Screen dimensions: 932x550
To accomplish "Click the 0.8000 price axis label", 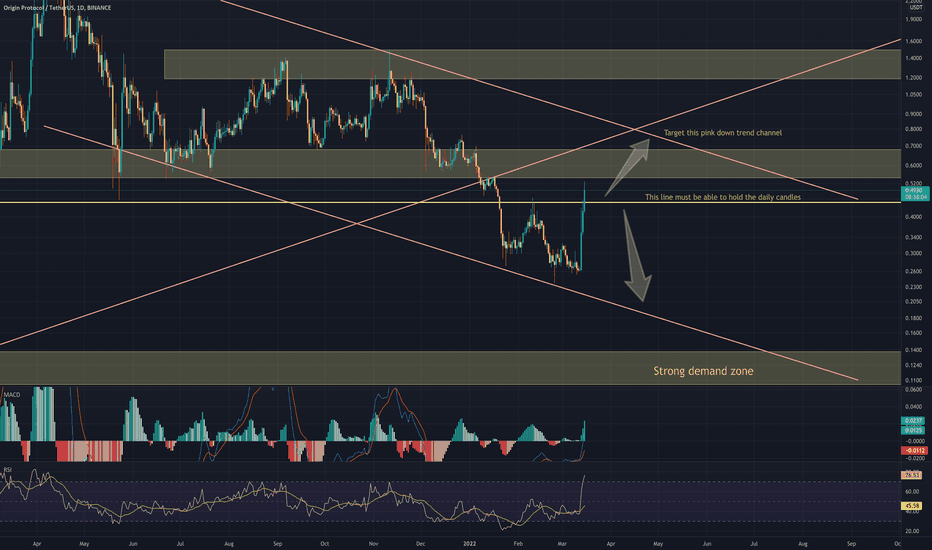I will pos(914,129).
